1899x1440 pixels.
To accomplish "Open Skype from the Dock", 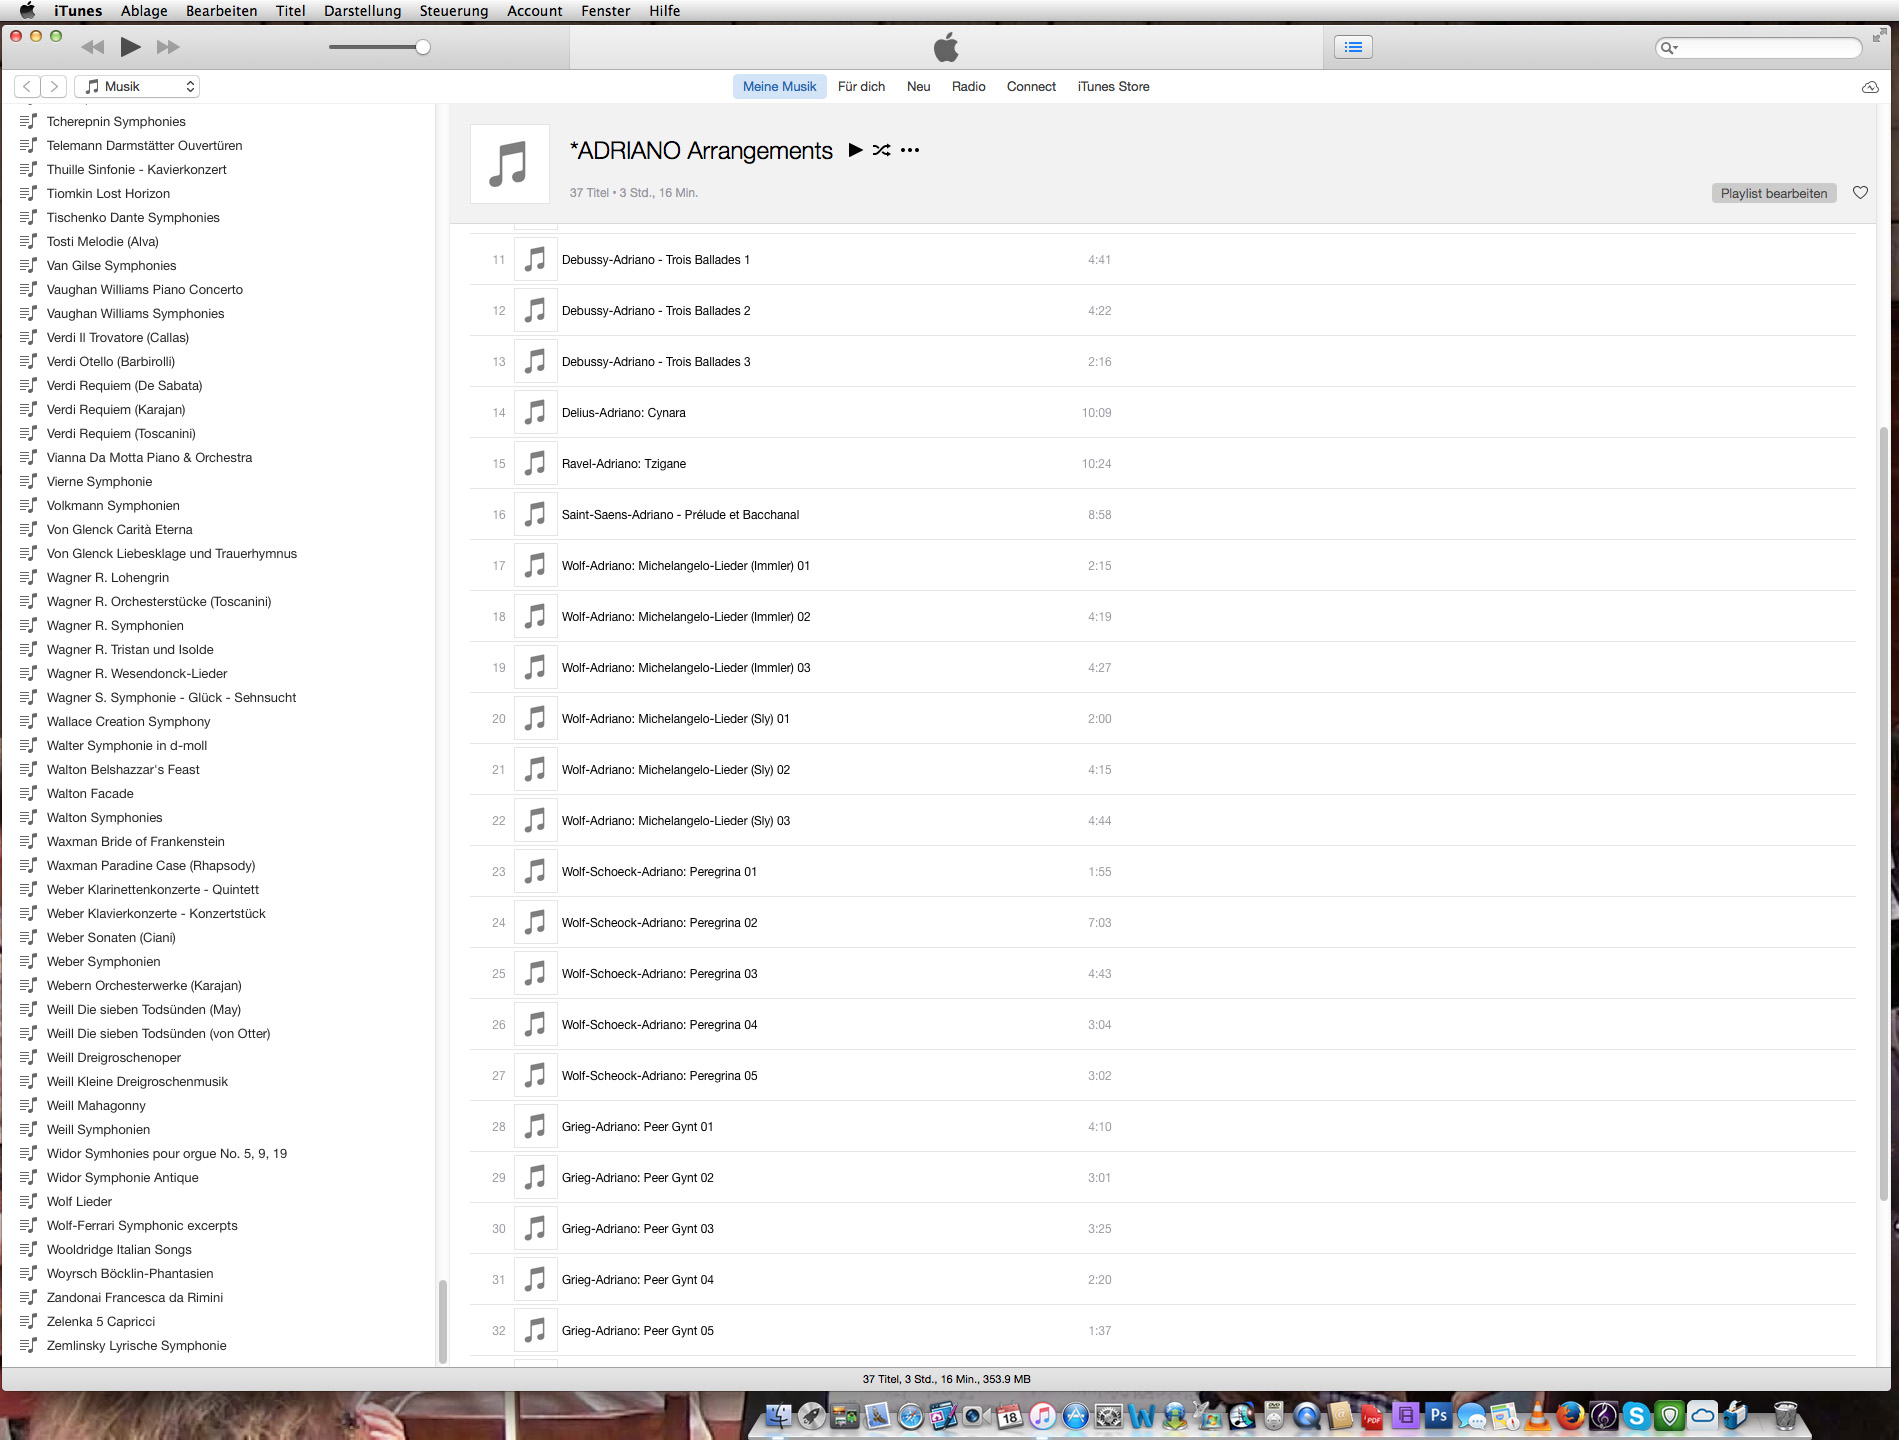I will coord(1636,1416).
